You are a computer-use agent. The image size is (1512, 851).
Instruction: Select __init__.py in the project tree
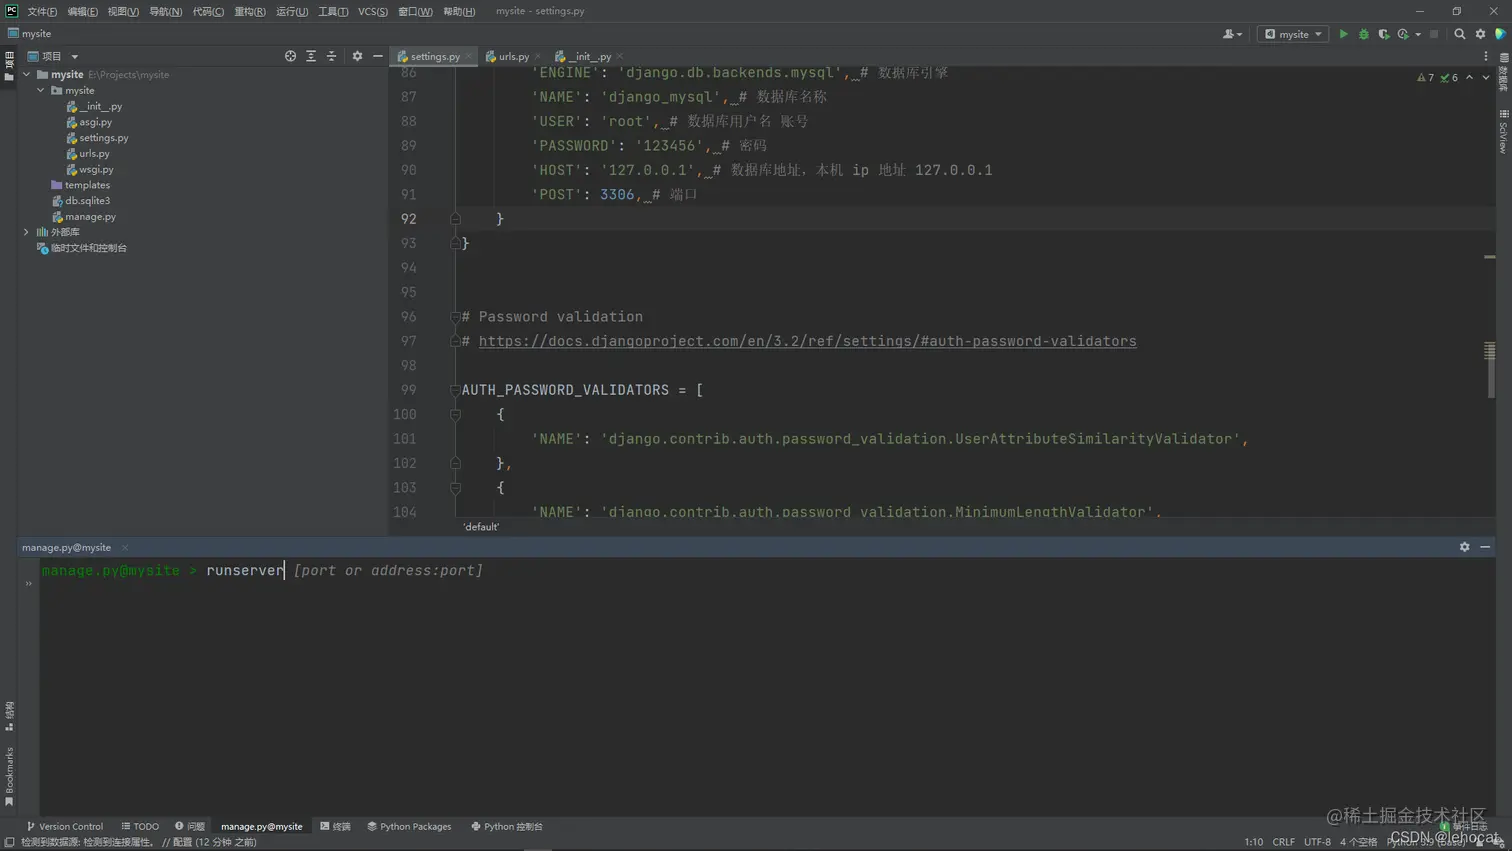tap(94, 106)
